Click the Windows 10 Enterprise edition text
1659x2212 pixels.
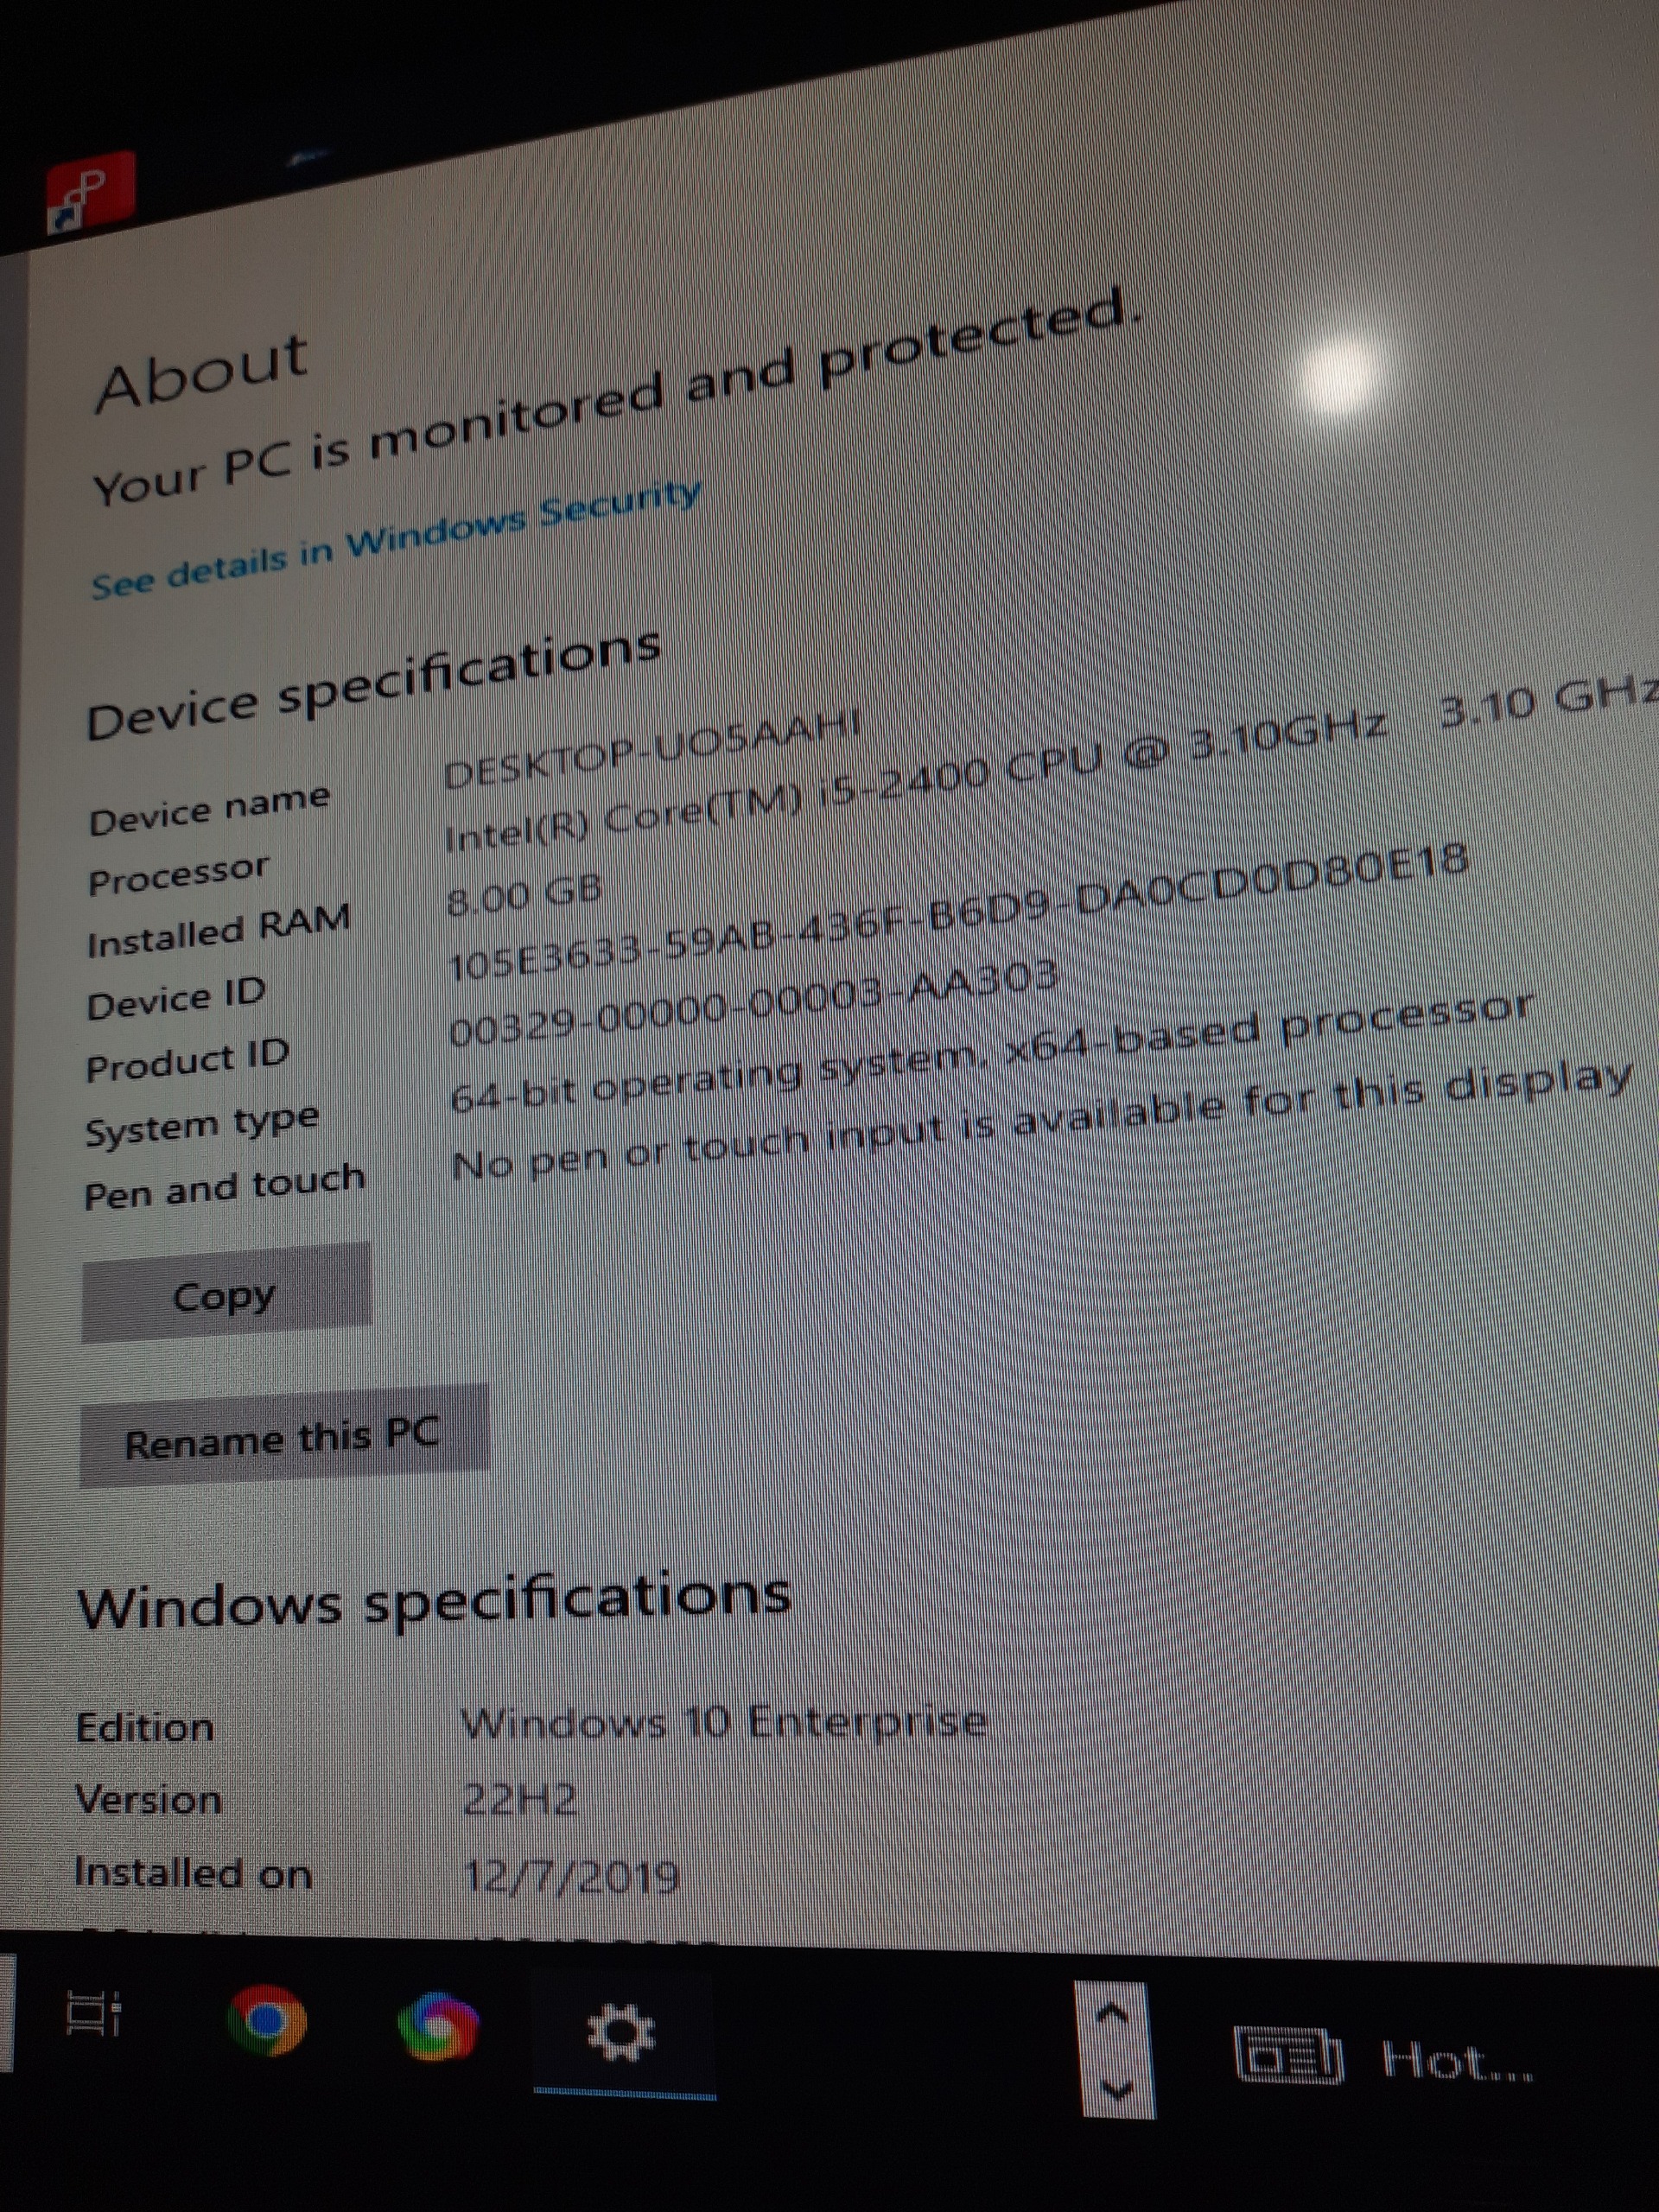tap(723, 1723)
